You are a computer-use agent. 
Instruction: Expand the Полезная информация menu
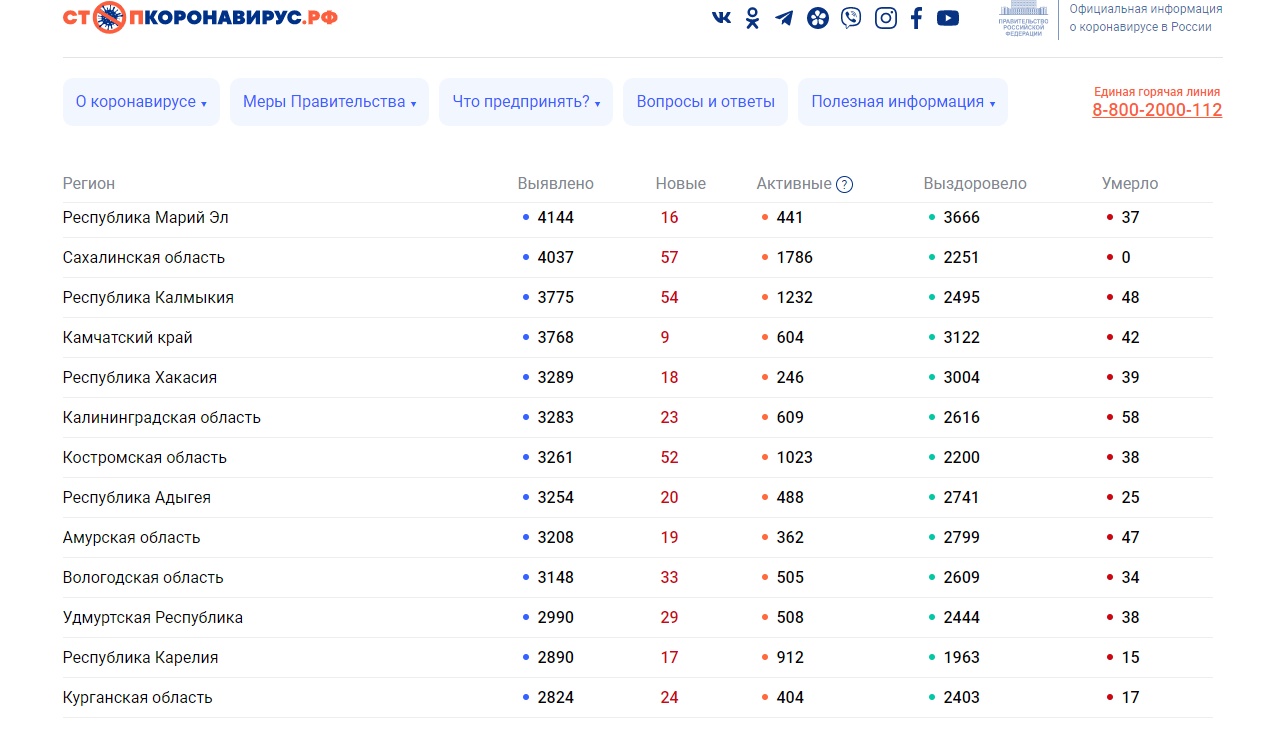(902, 102)
